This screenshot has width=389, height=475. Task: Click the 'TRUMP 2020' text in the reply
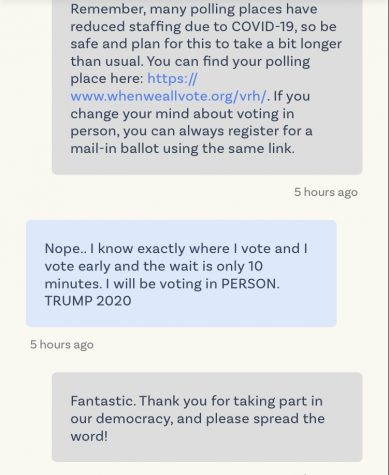click(88, 301)
